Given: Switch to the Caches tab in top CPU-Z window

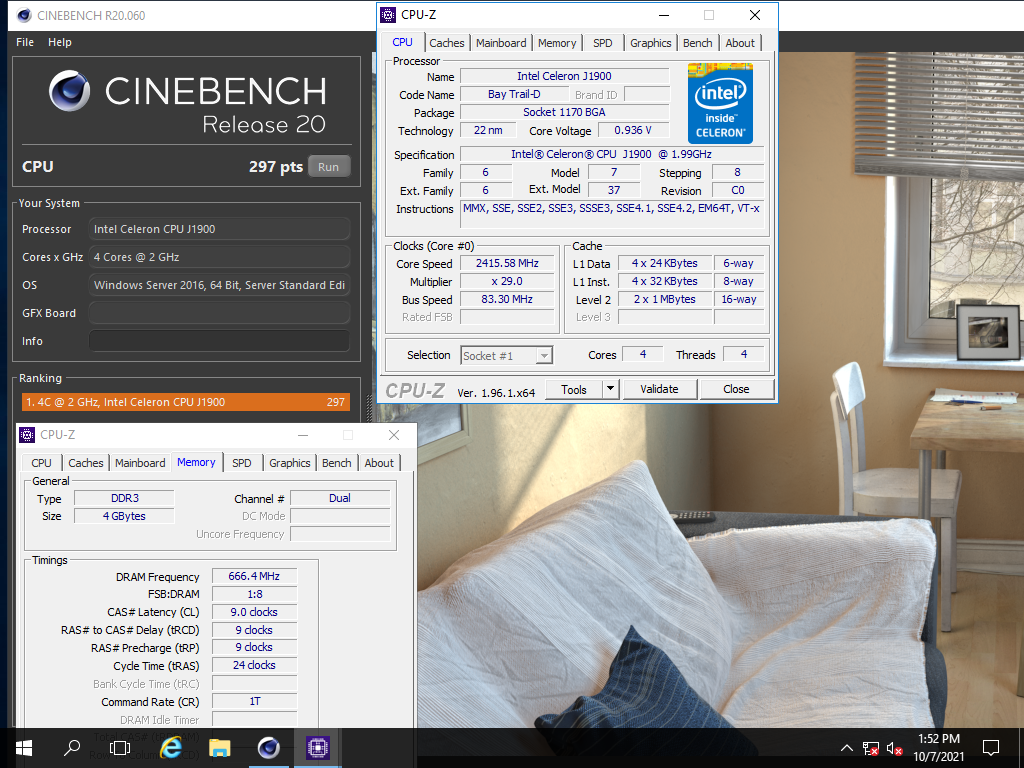Looking at the screenshot, I should (447, 43).
